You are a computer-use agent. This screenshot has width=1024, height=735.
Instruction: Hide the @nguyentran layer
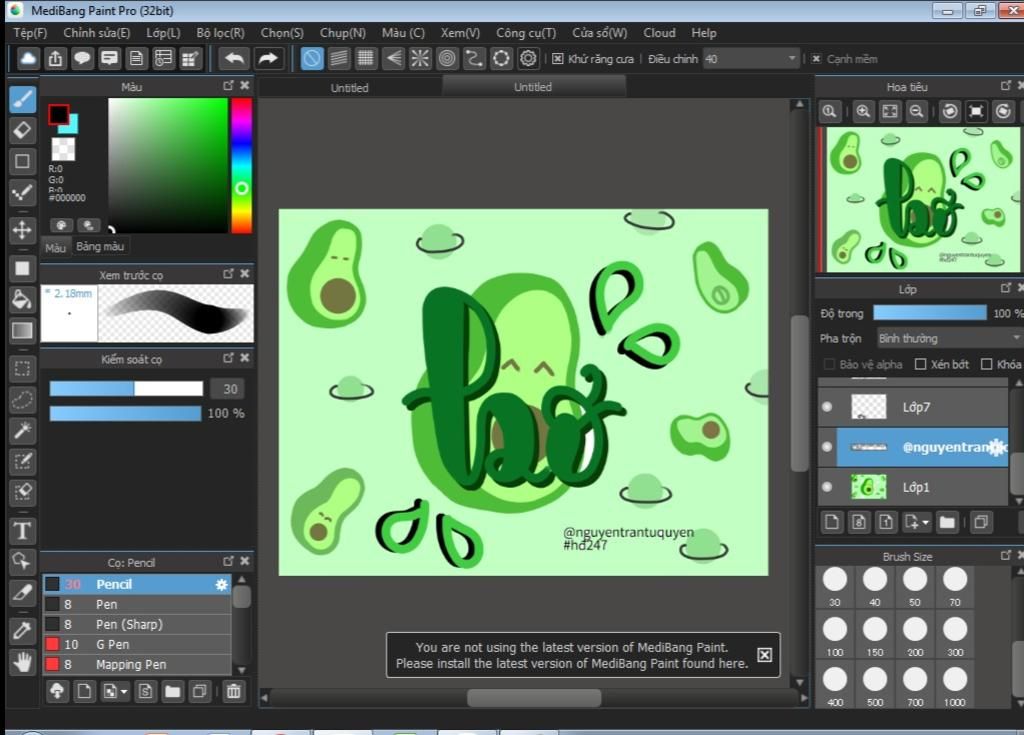click(827, 447)
